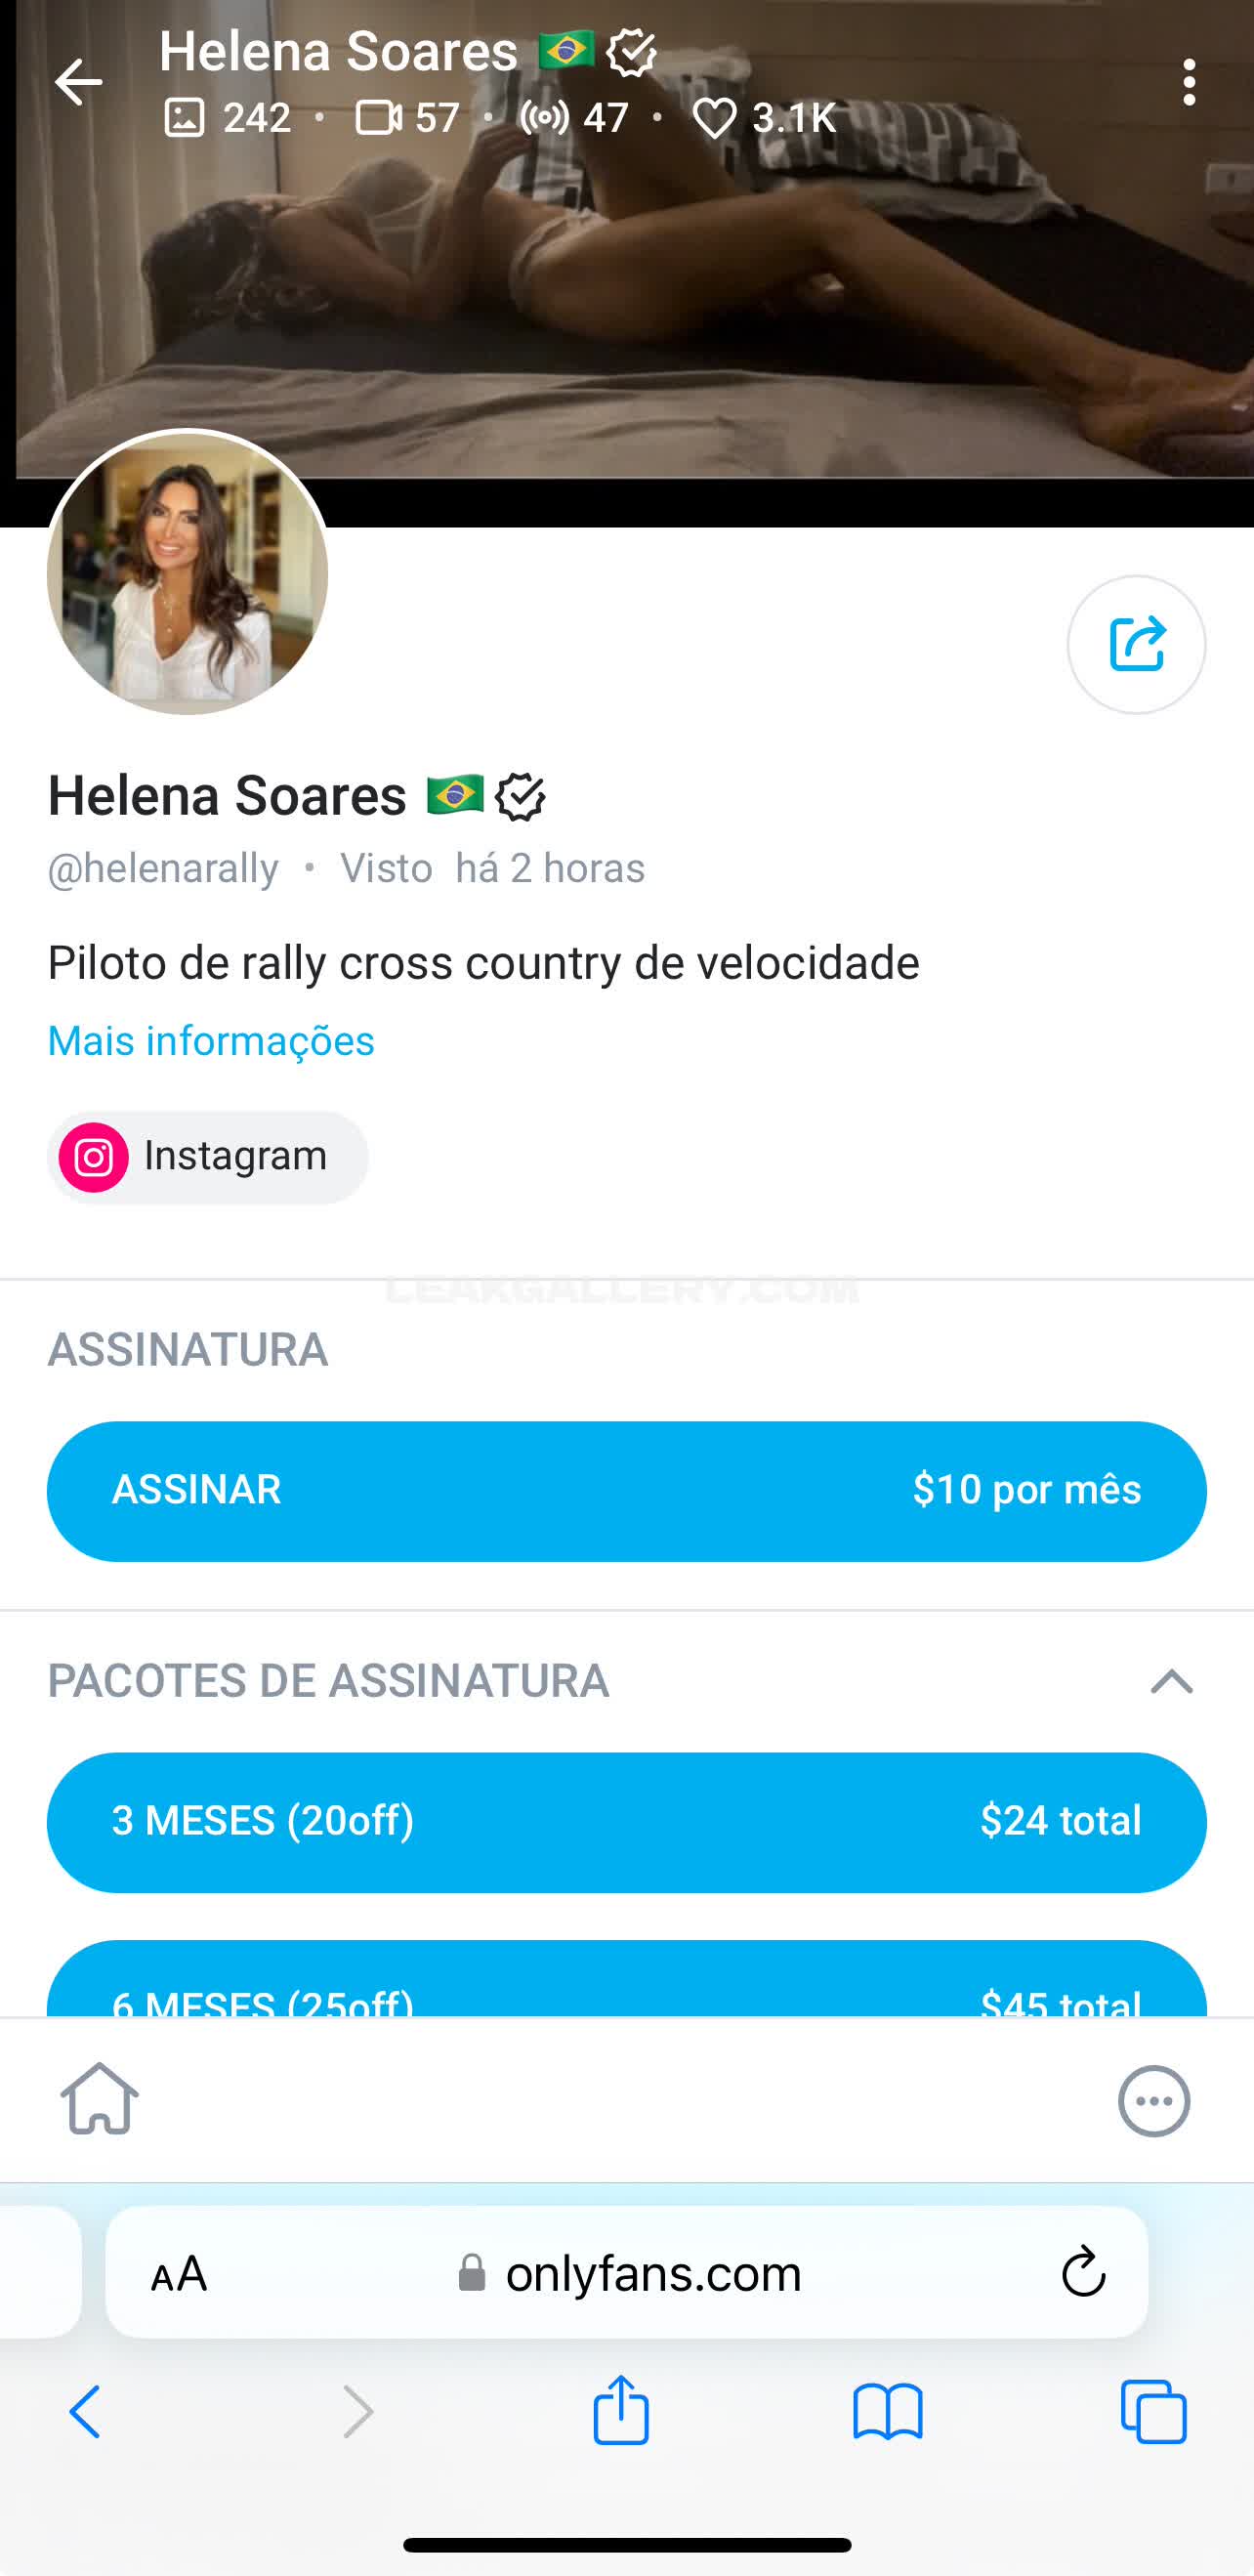The width and height of the screenshot is (1254, 2576).
Task: Open the Safari share sheet icon
Action: click(621, 2411)
